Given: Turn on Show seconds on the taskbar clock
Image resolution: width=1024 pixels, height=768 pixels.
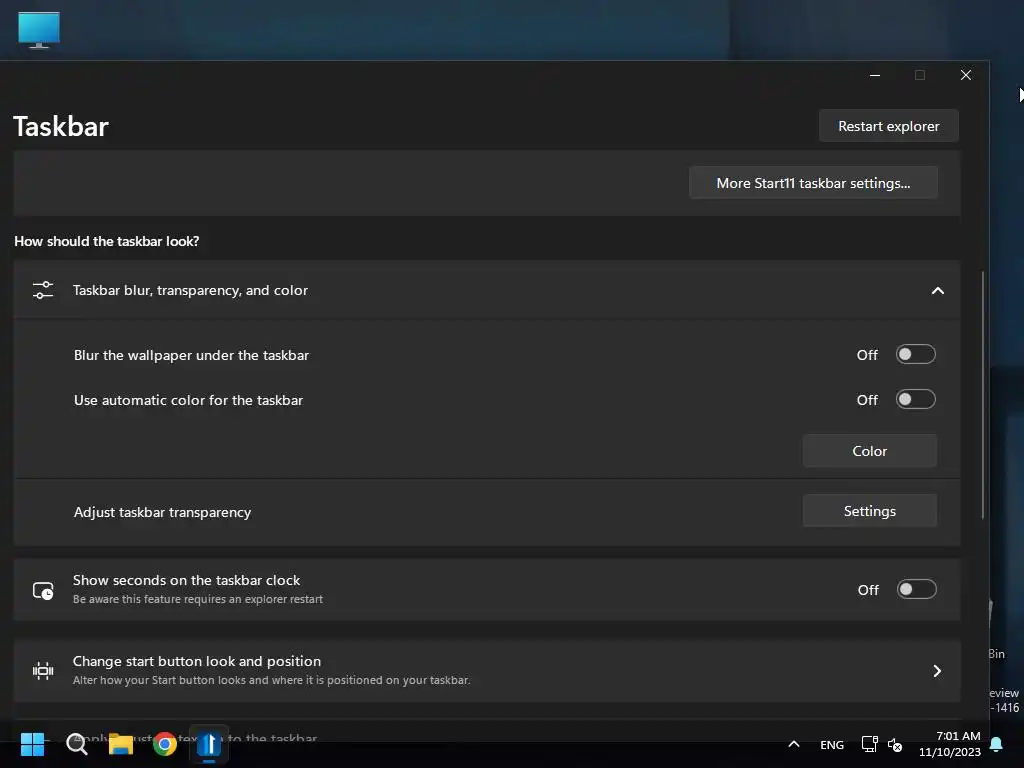Looking at the screenshot, I should click(916, 590).
